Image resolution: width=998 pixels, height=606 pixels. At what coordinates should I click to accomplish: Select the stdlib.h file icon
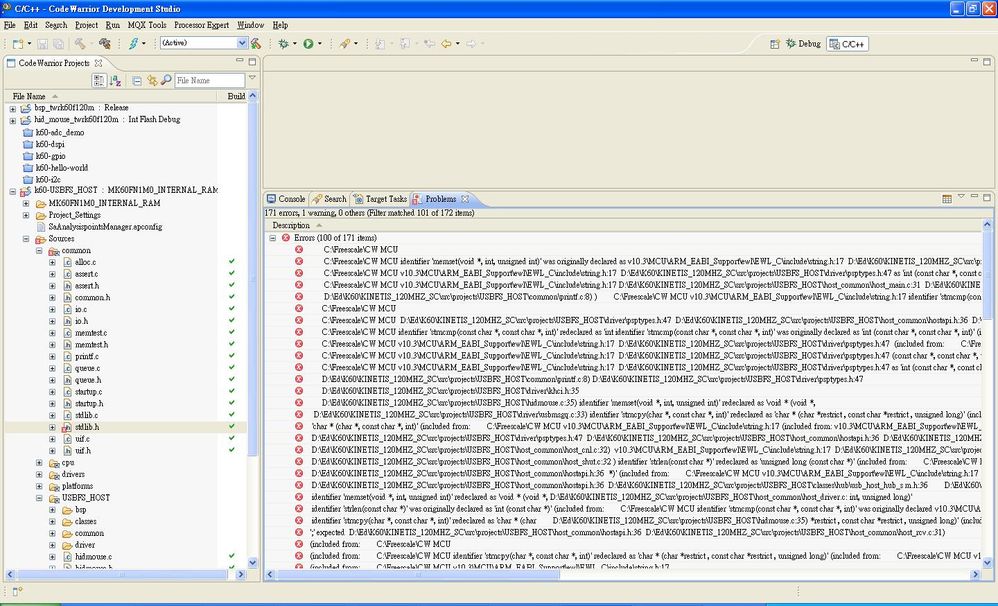[67, 427]
